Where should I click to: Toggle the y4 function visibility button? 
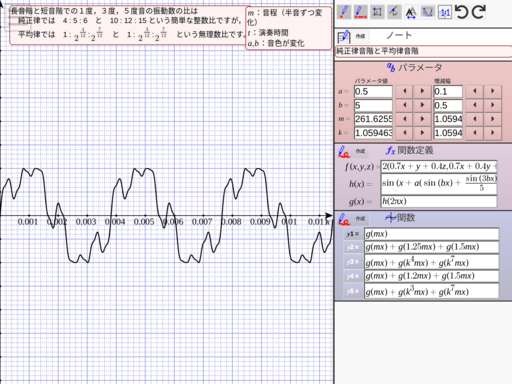coord(353,276)
